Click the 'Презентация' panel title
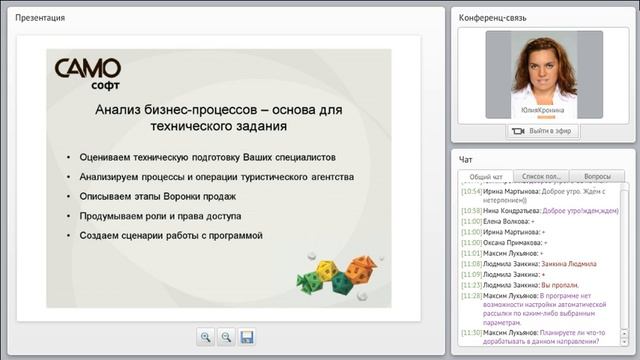This screenshot has width=640, height=360. click(40, 18)
